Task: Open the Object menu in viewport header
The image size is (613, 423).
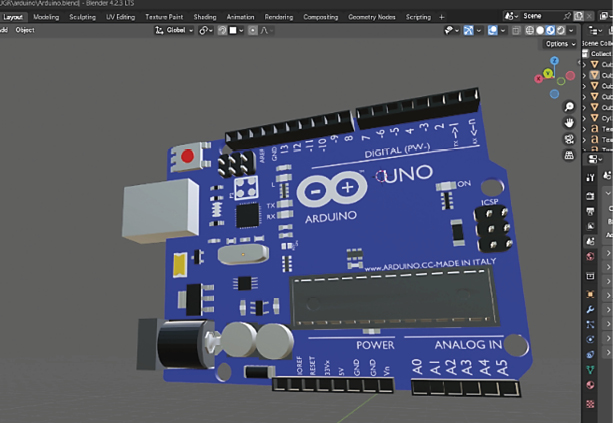Action: (x=25, y=30)
